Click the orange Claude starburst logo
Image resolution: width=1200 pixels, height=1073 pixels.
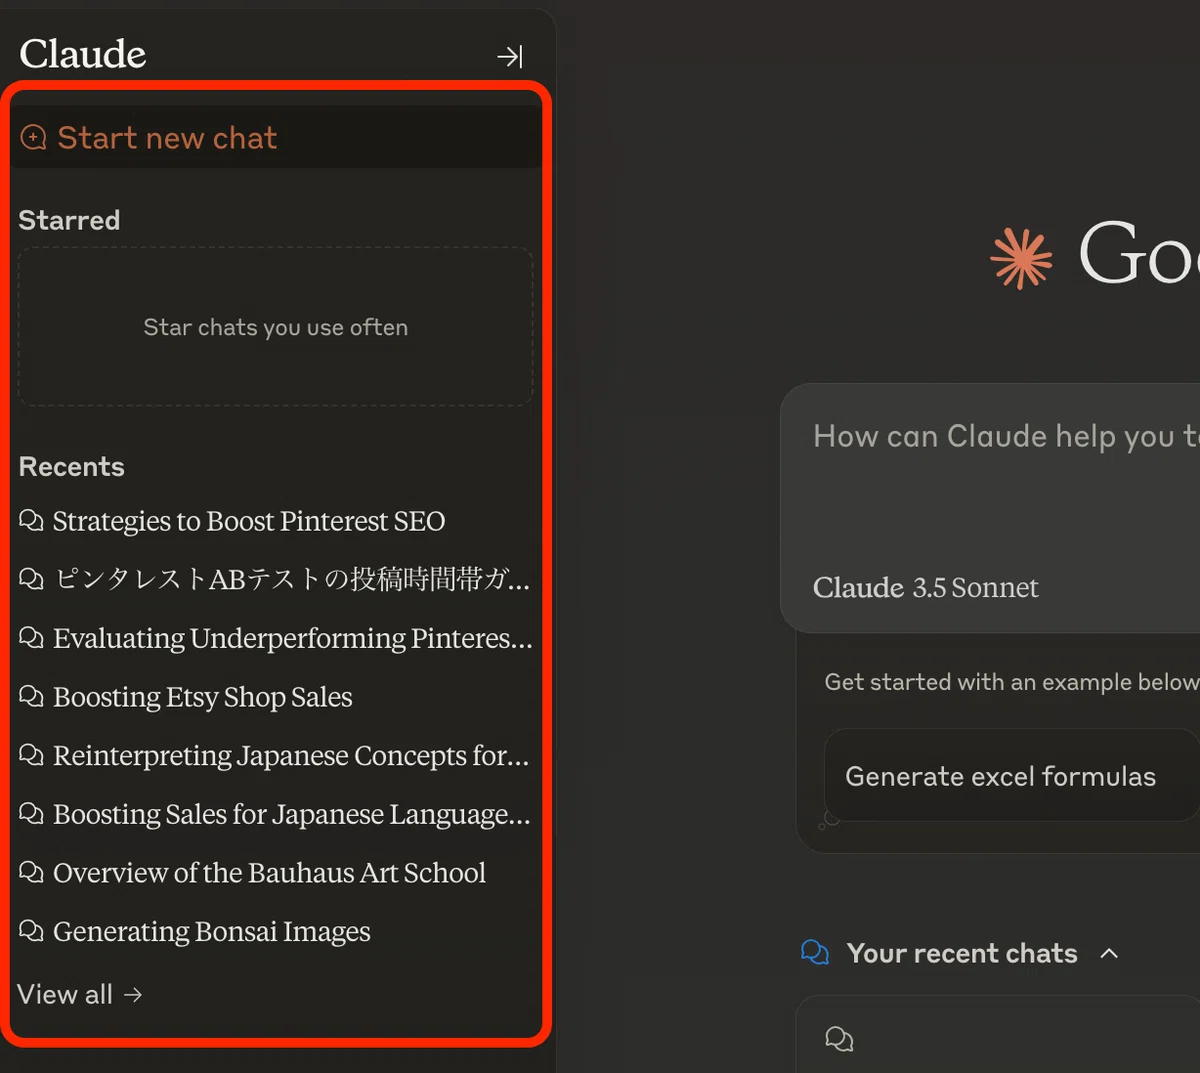1021,258
